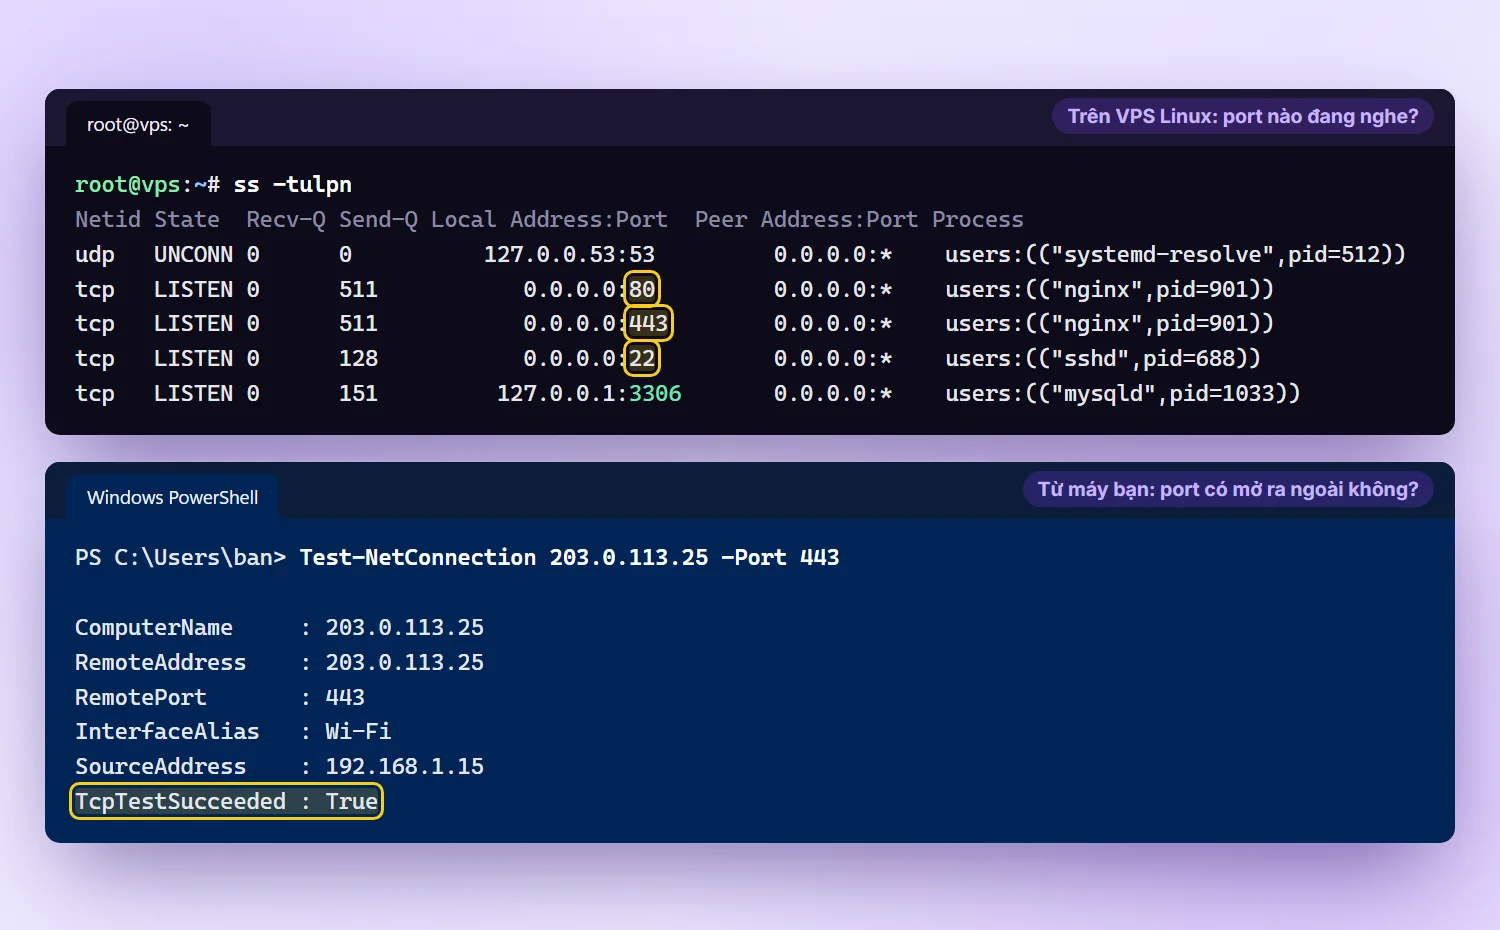
Task: Select the root@vps: ~ terminal tab
Action: pos(138,125)
